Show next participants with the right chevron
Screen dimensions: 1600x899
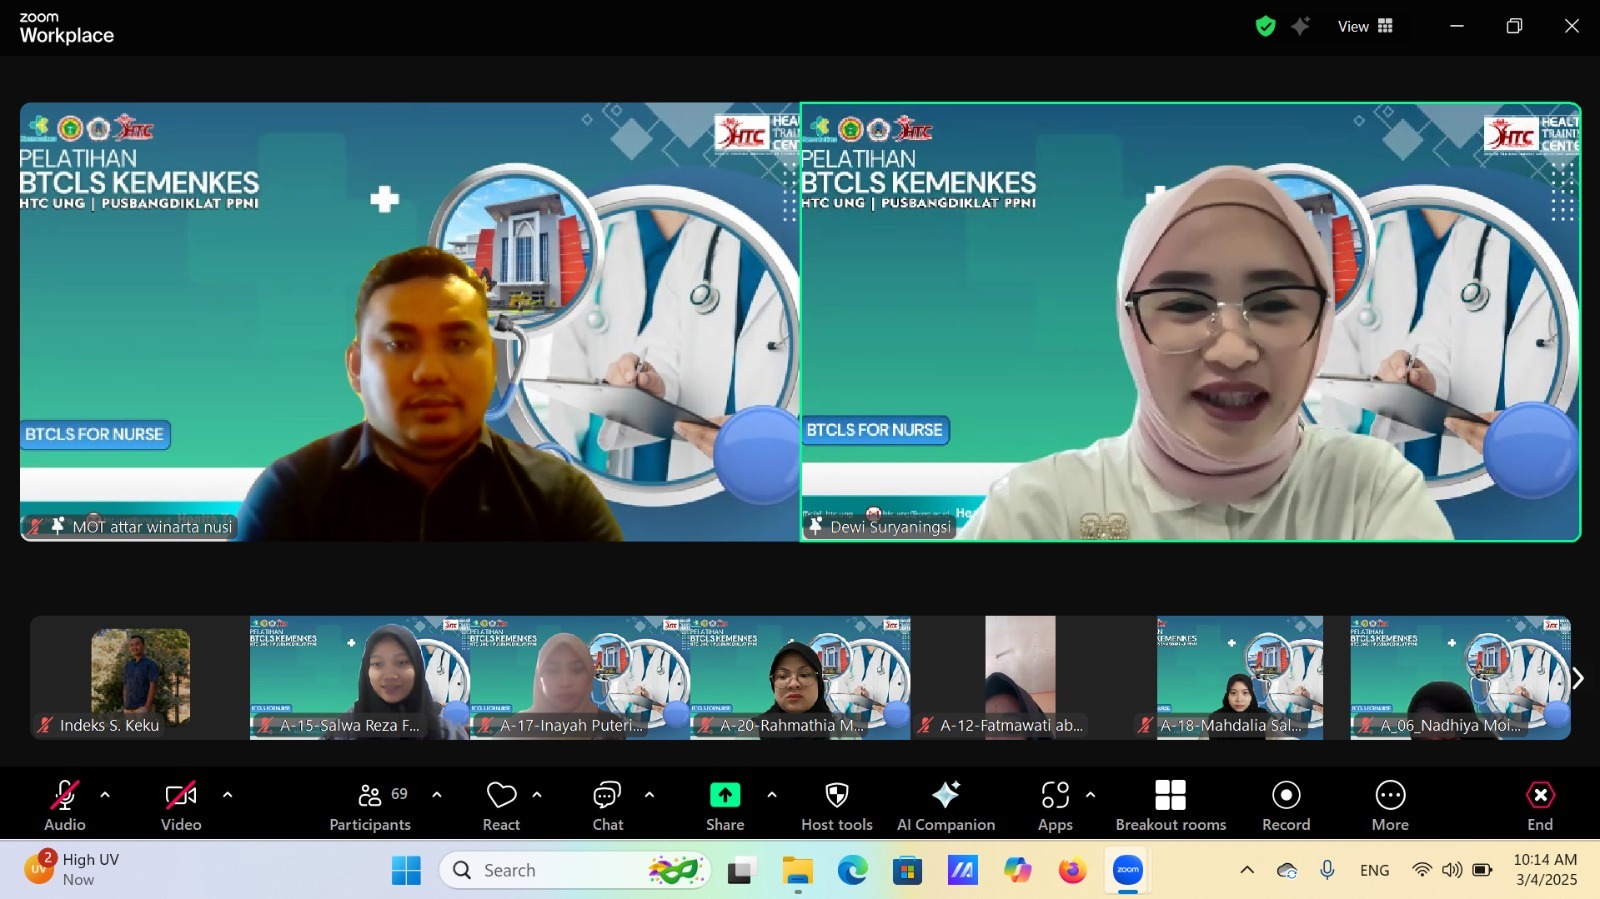coord(1578,678)
